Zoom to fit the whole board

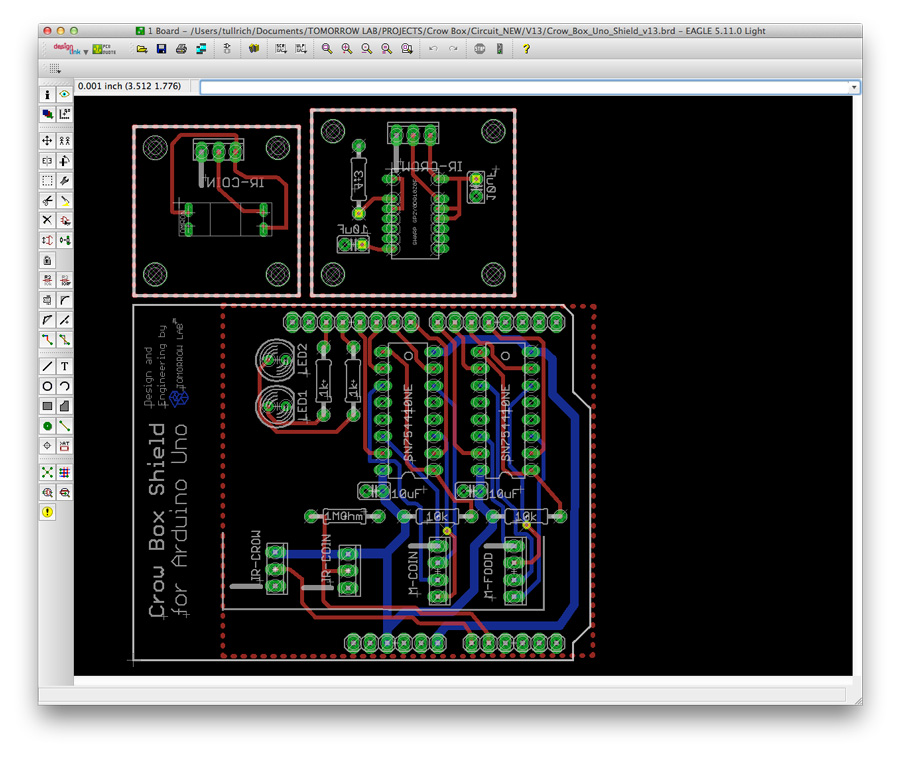pyautogui.click(x=327, y=49)
